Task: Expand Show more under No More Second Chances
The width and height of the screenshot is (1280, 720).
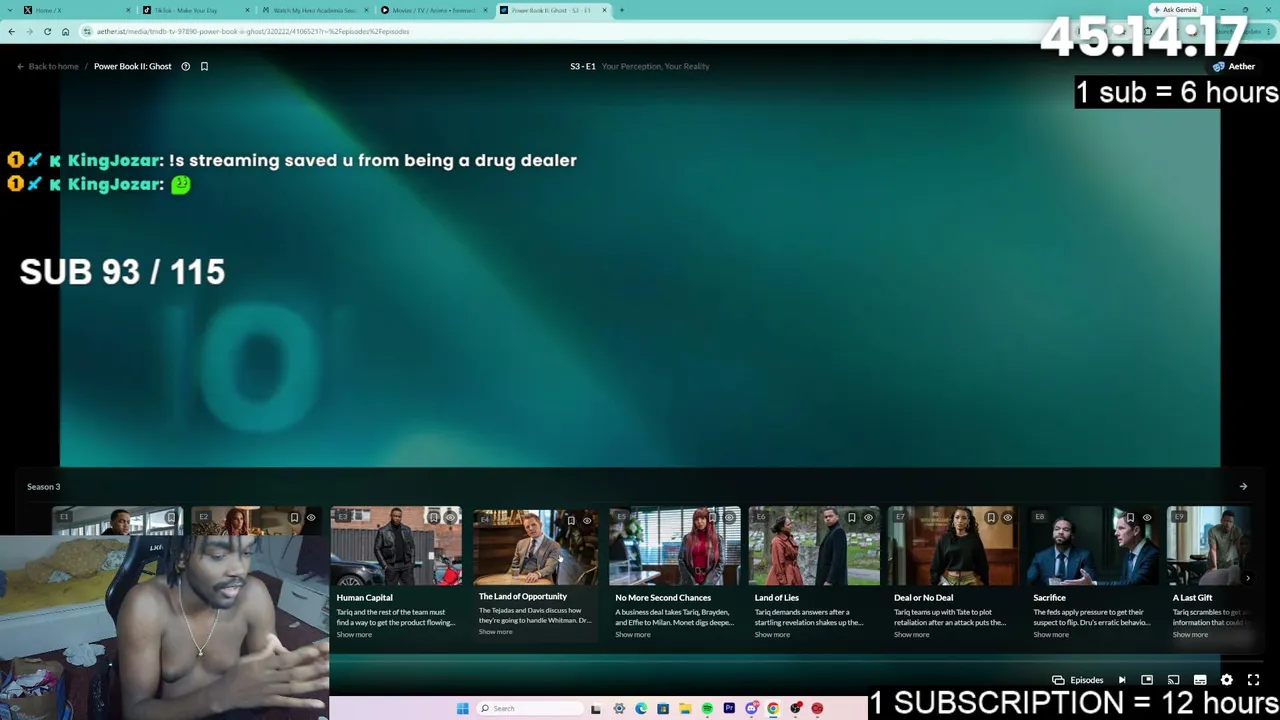Action: point(633,634)
